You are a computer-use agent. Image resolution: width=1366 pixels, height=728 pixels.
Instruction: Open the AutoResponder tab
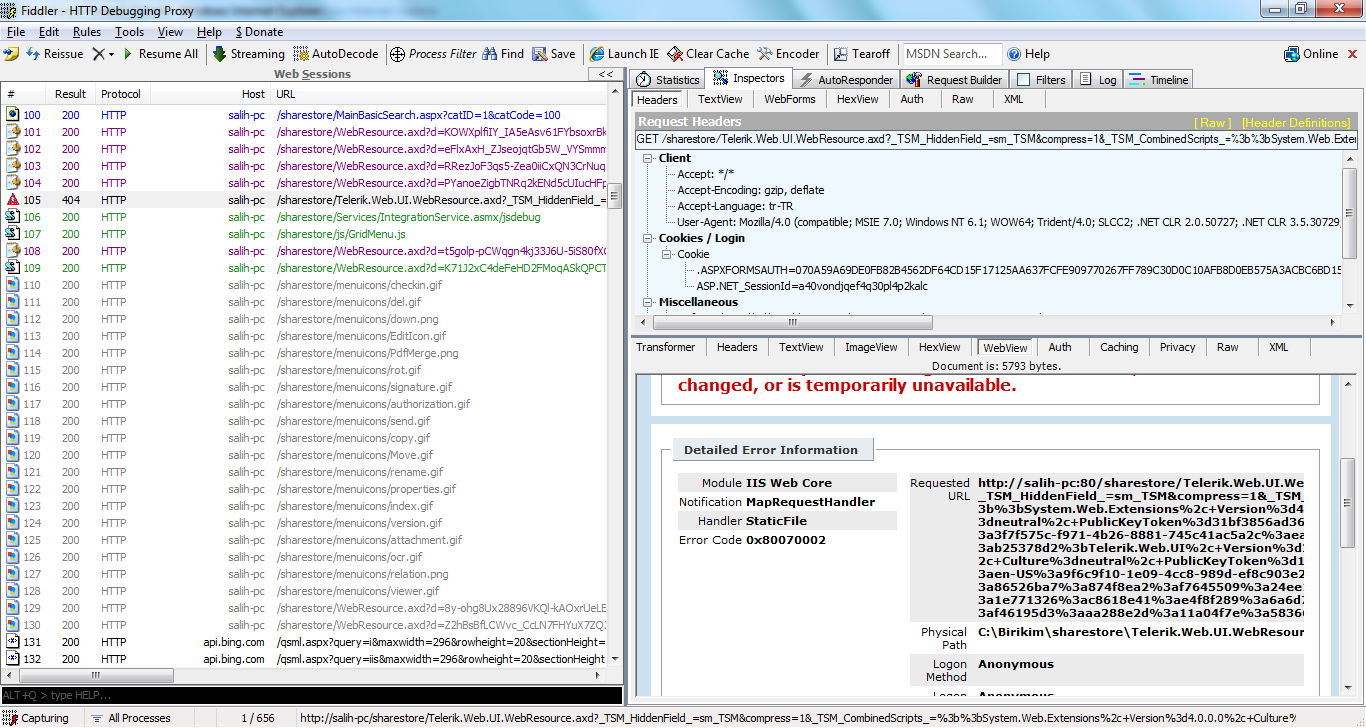pos(845,80)
